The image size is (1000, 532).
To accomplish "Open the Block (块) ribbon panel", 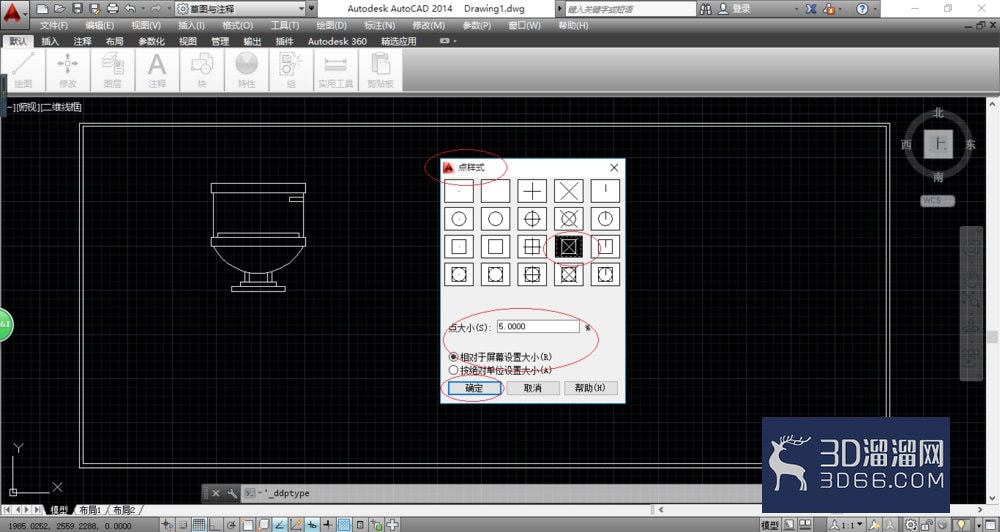I will (202, 70).
